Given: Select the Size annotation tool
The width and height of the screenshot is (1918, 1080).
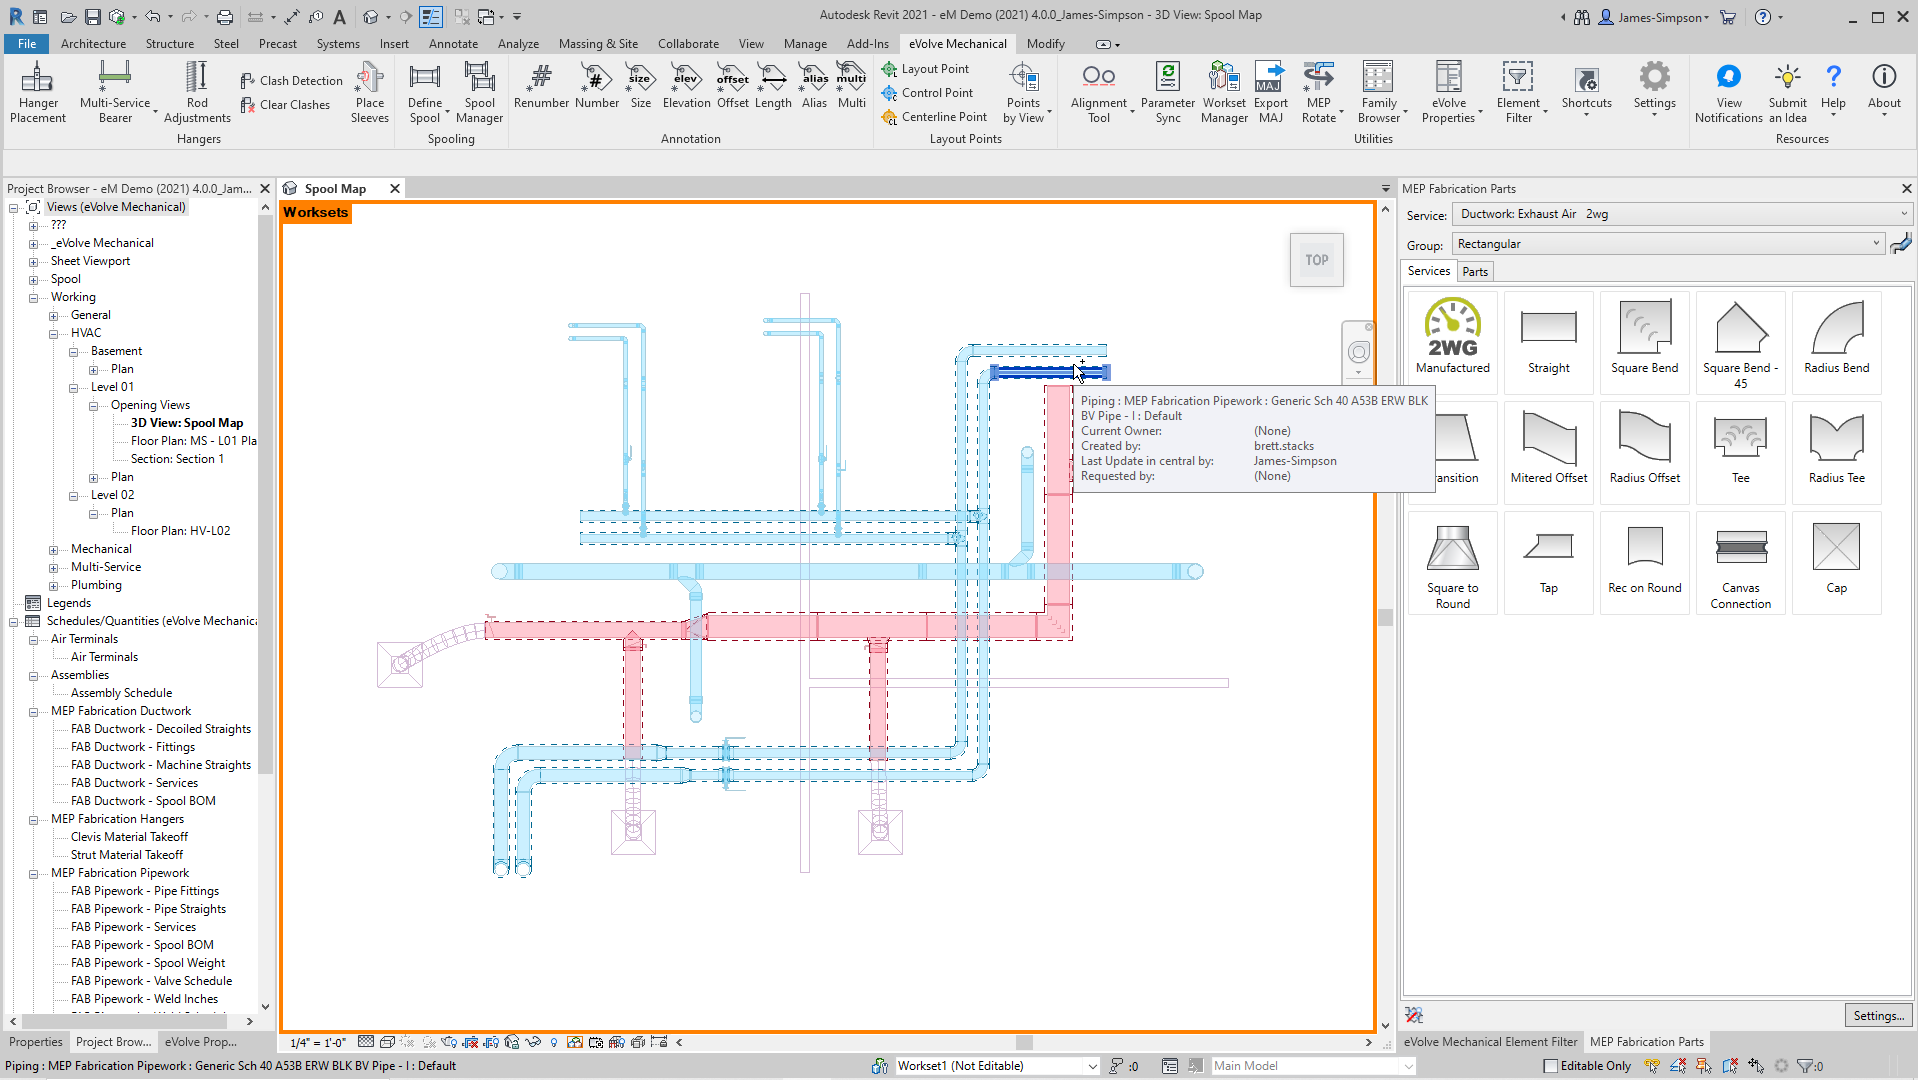Looking at the screenshot, I should point(641,86).
